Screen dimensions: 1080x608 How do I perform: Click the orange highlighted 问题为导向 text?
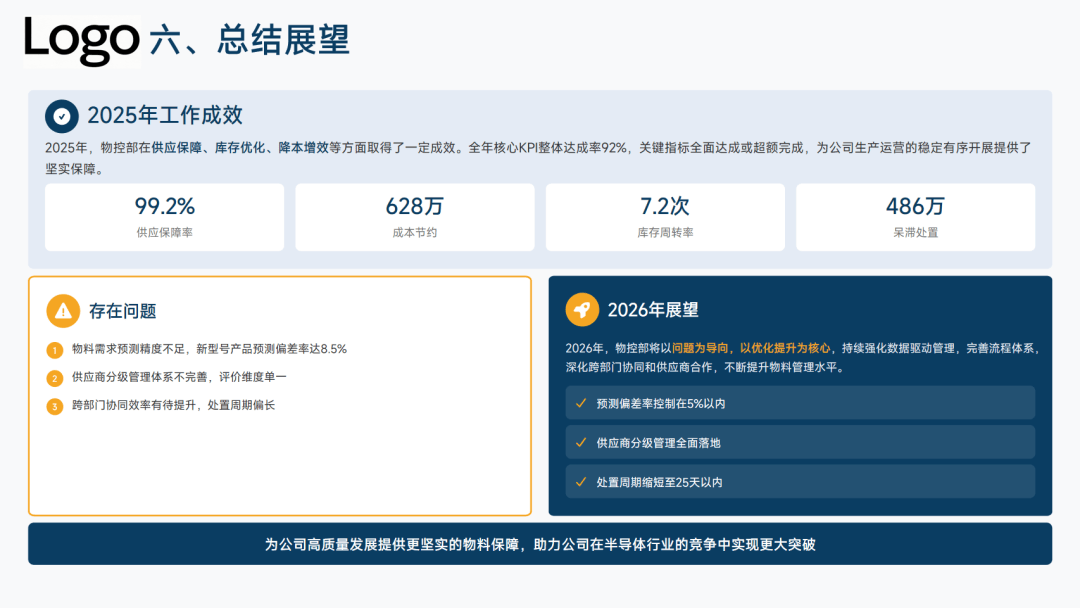701,348
